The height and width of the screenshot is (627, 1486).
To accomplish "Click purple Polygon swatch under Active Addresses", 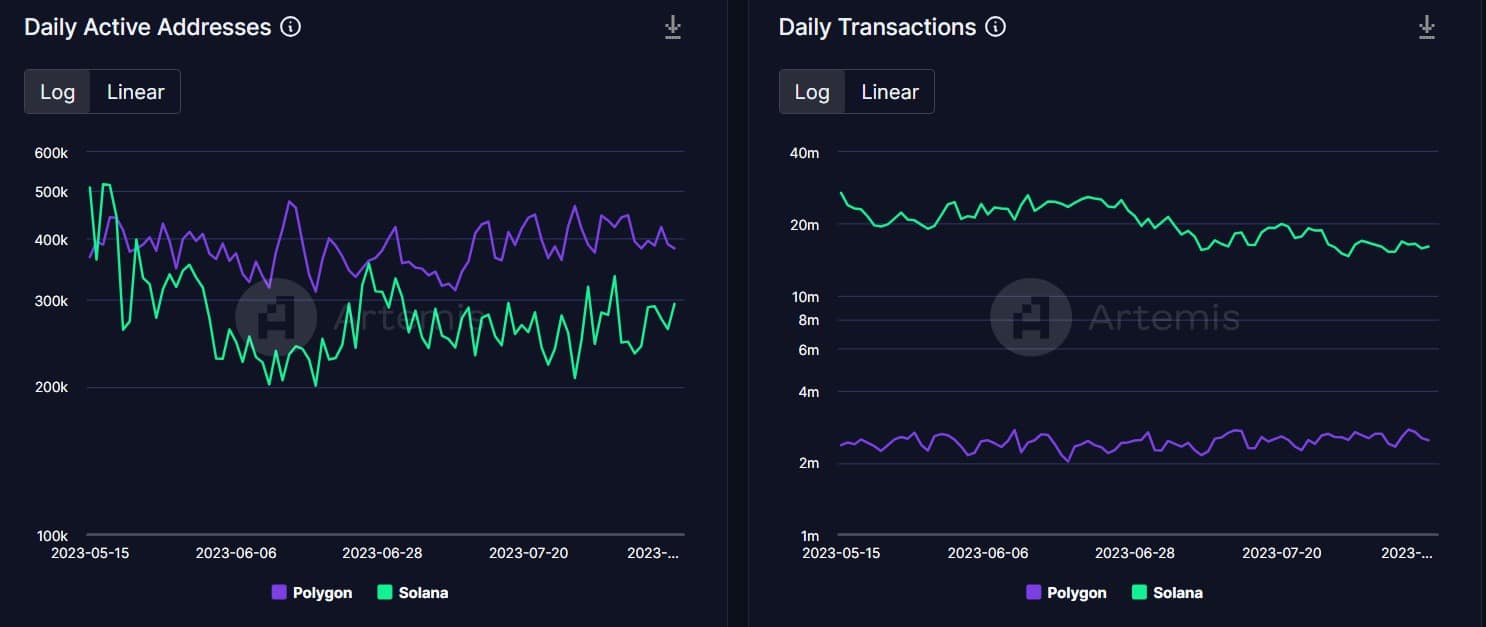I will click(x=279, y=592).
